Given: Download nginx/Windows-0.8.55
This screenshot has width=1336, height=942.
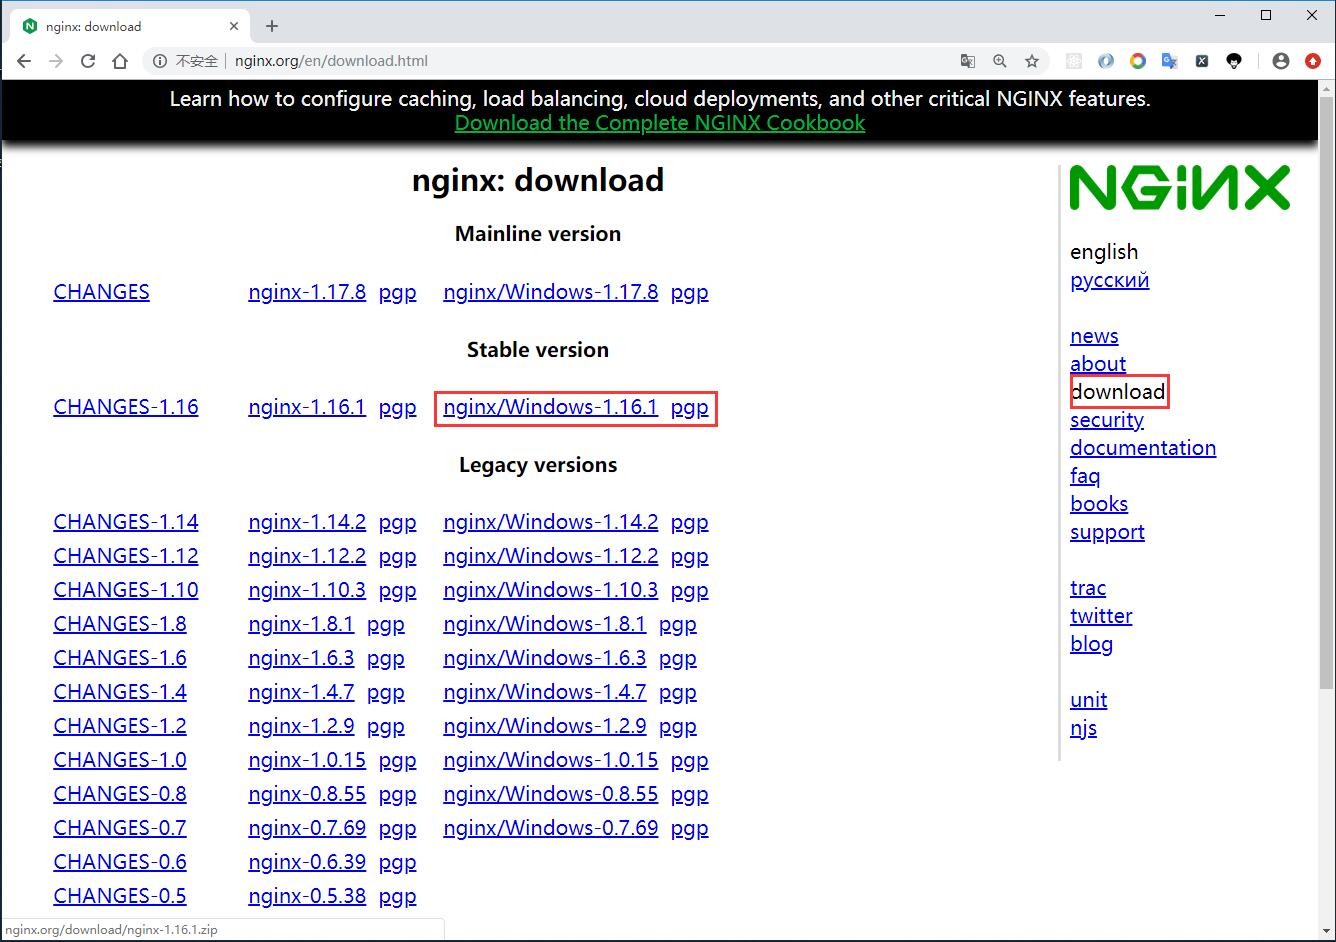Looking at the screenshot, I should (x=551, y=794).
